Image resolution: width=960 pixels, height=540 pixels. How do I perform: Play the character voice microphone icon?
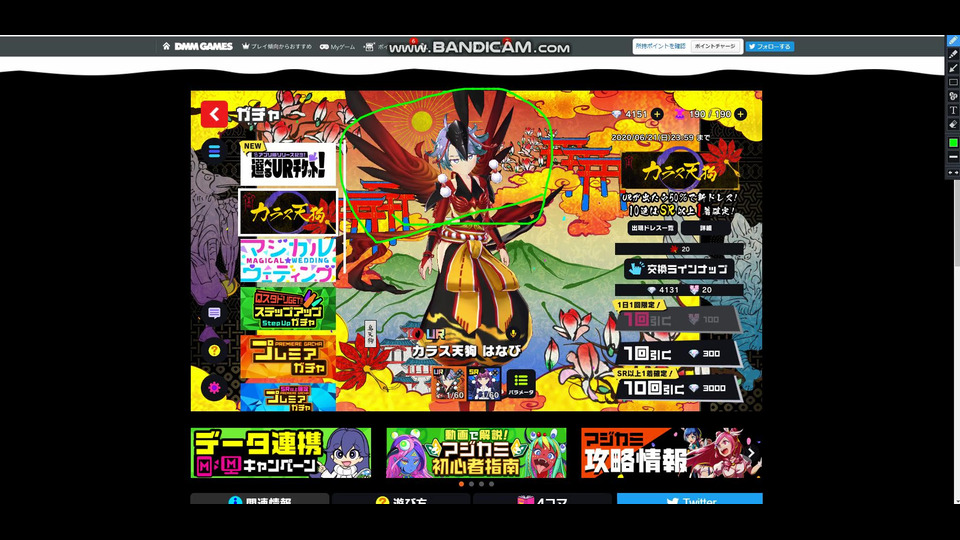(x=513, y=333)
